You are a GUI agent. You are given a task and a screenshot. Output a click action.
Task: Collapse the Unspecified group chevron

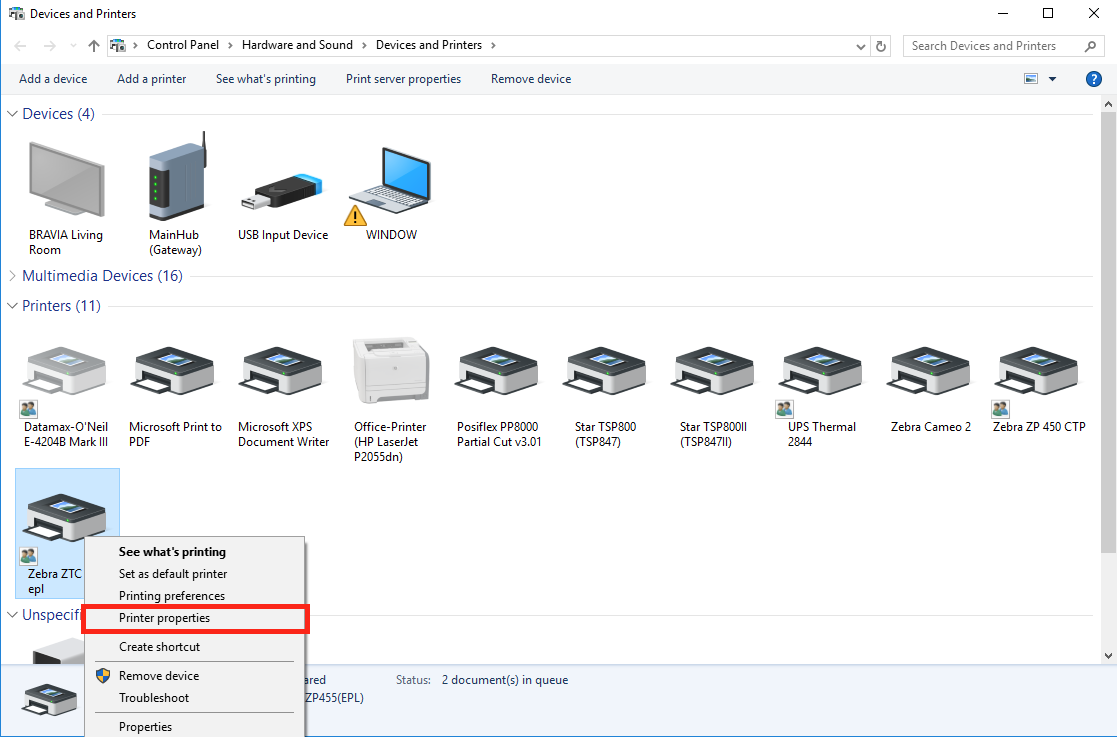point(12,615)
